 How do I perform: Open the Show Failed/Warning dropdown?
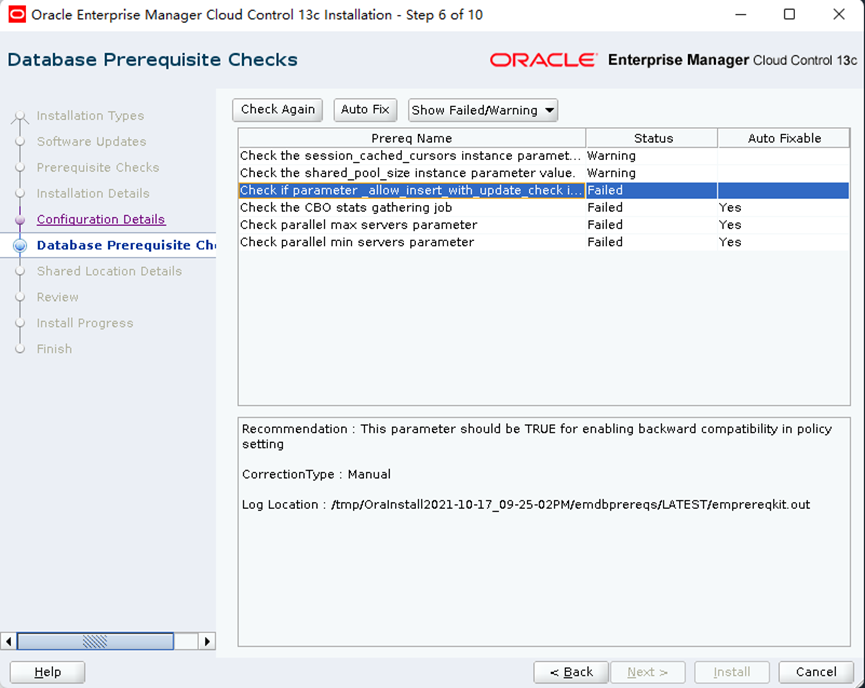[483, 110]
